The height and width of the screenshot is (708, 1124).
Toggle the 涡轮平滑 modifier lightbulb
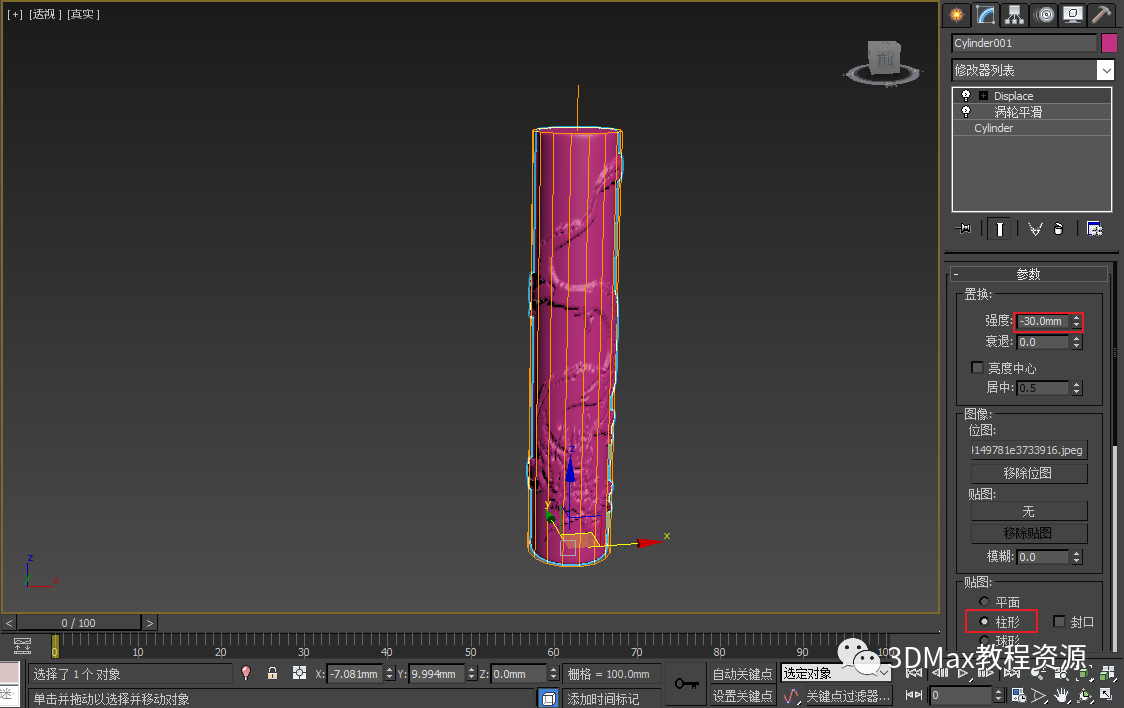click(966, 112)
